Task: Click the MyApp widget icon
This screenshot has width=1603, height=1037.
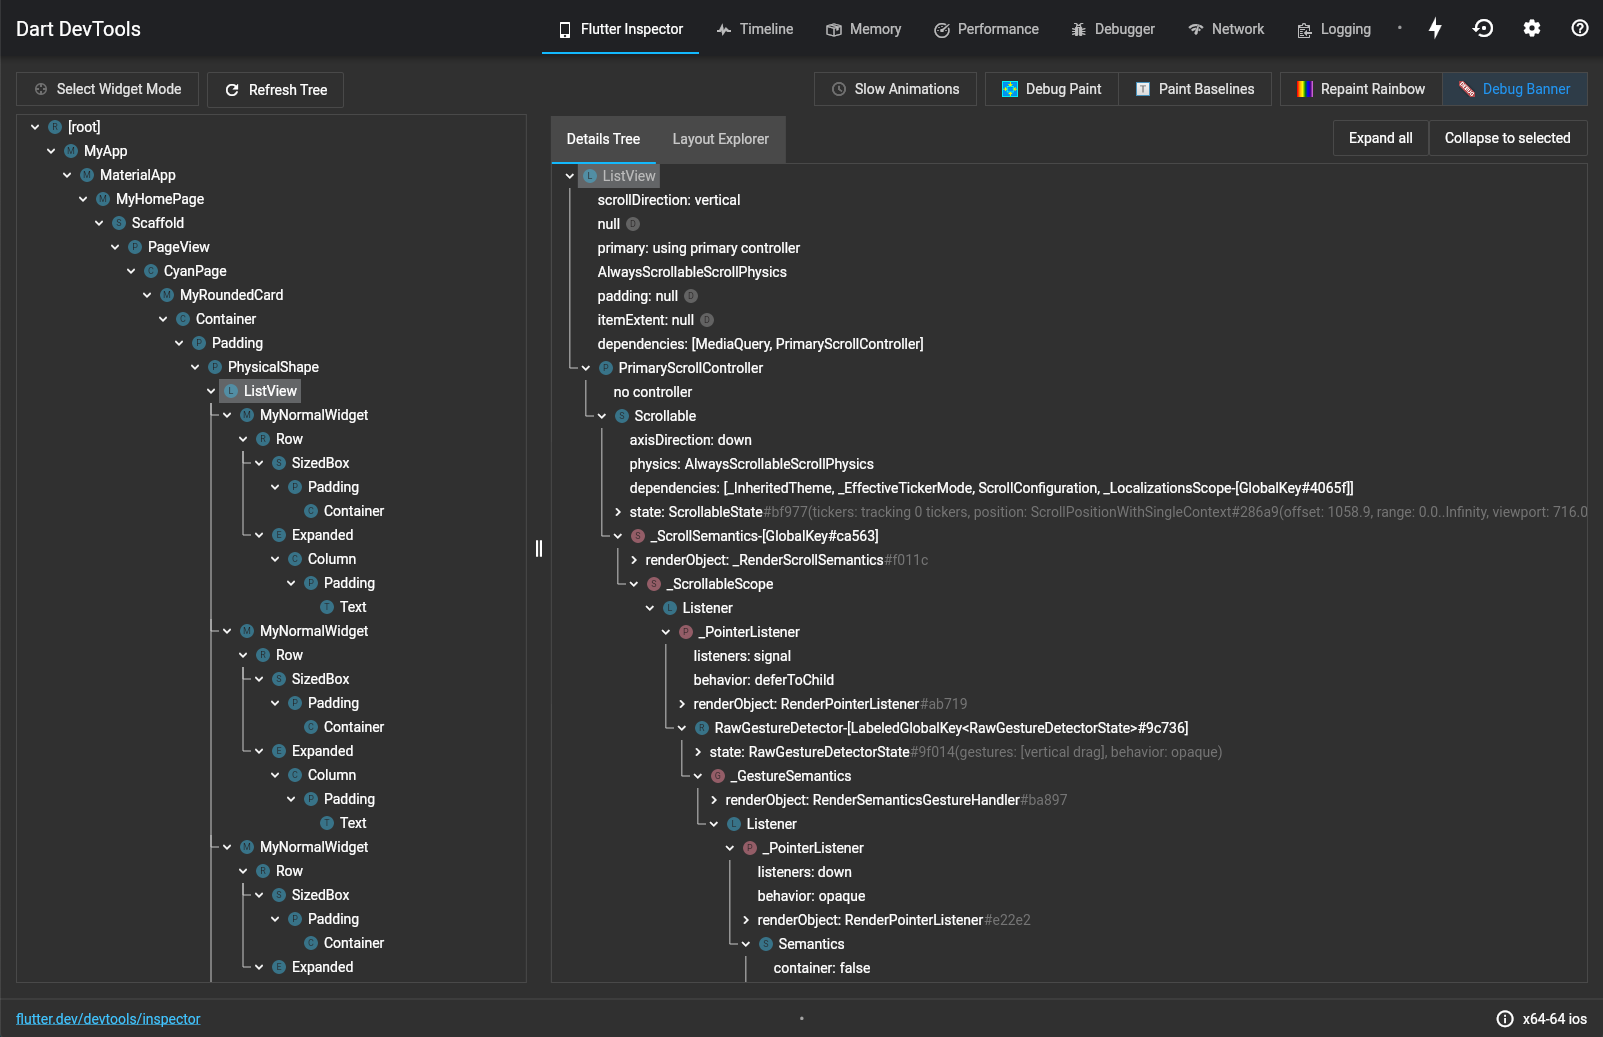Action: click(71, 151)
